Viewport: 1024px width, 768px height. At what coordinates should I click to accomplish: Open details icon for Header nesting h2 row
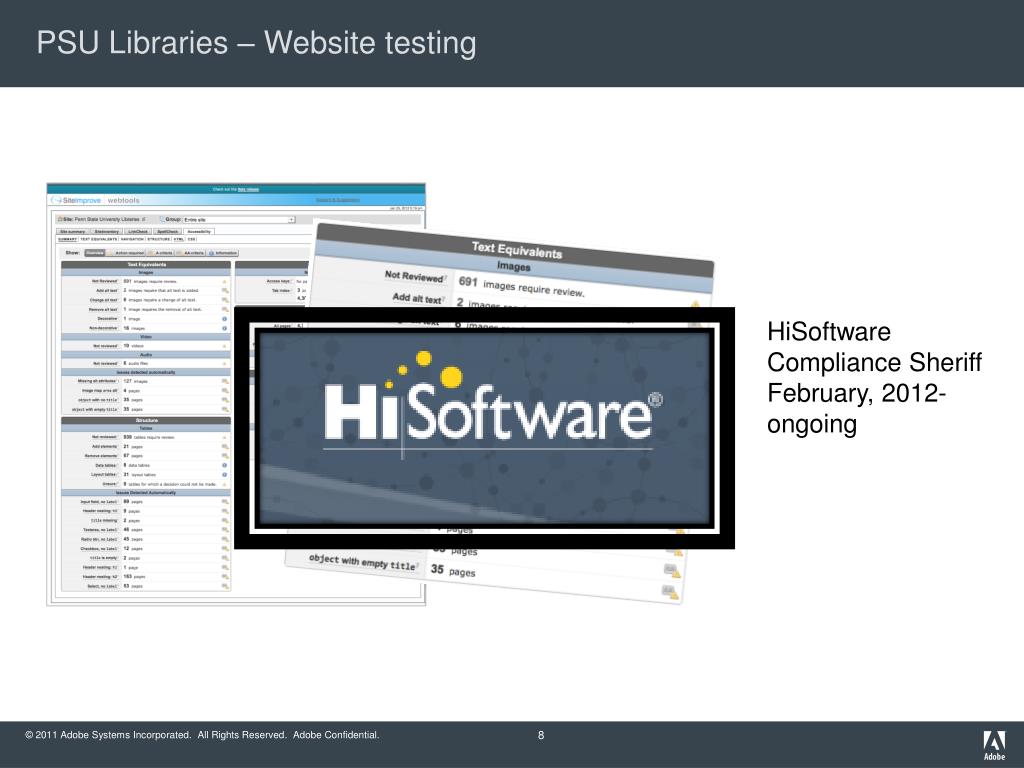click(225, 577)
